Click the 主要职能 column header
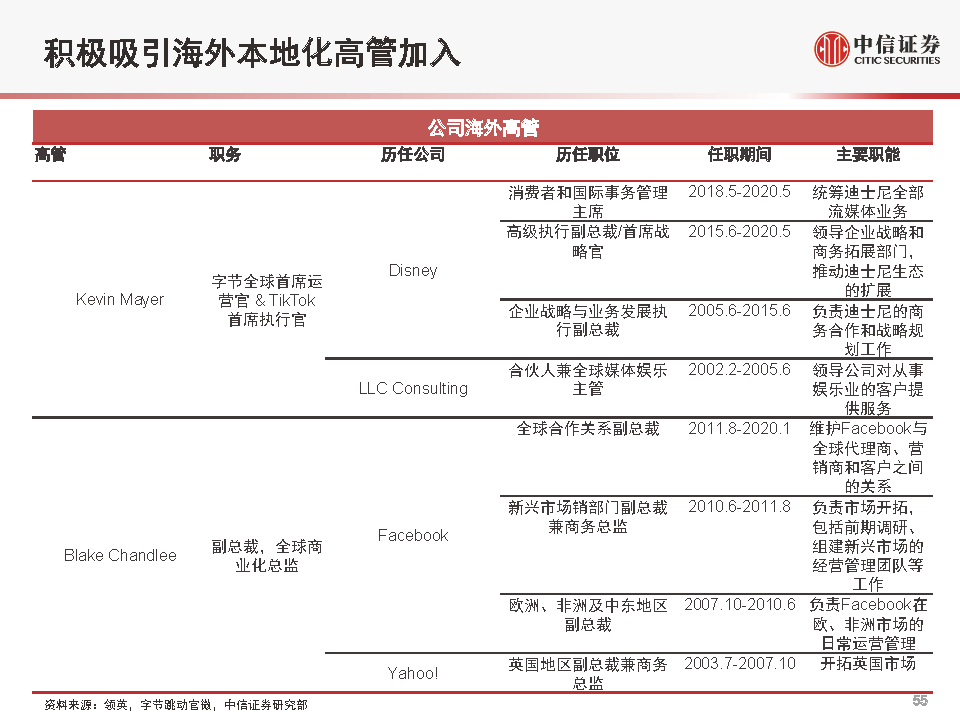This screenshot has width=960, height=728. click(x=868, y=154)
